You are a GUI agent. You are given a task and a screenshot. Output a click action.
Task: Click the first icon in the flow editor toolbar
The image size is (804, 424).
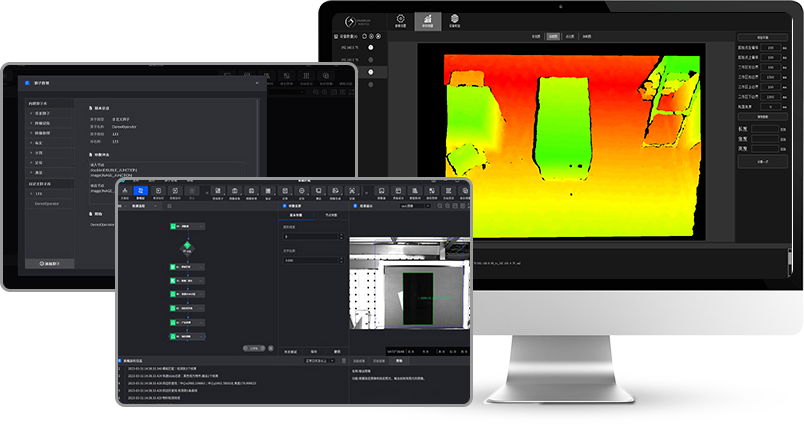point(123,190)
